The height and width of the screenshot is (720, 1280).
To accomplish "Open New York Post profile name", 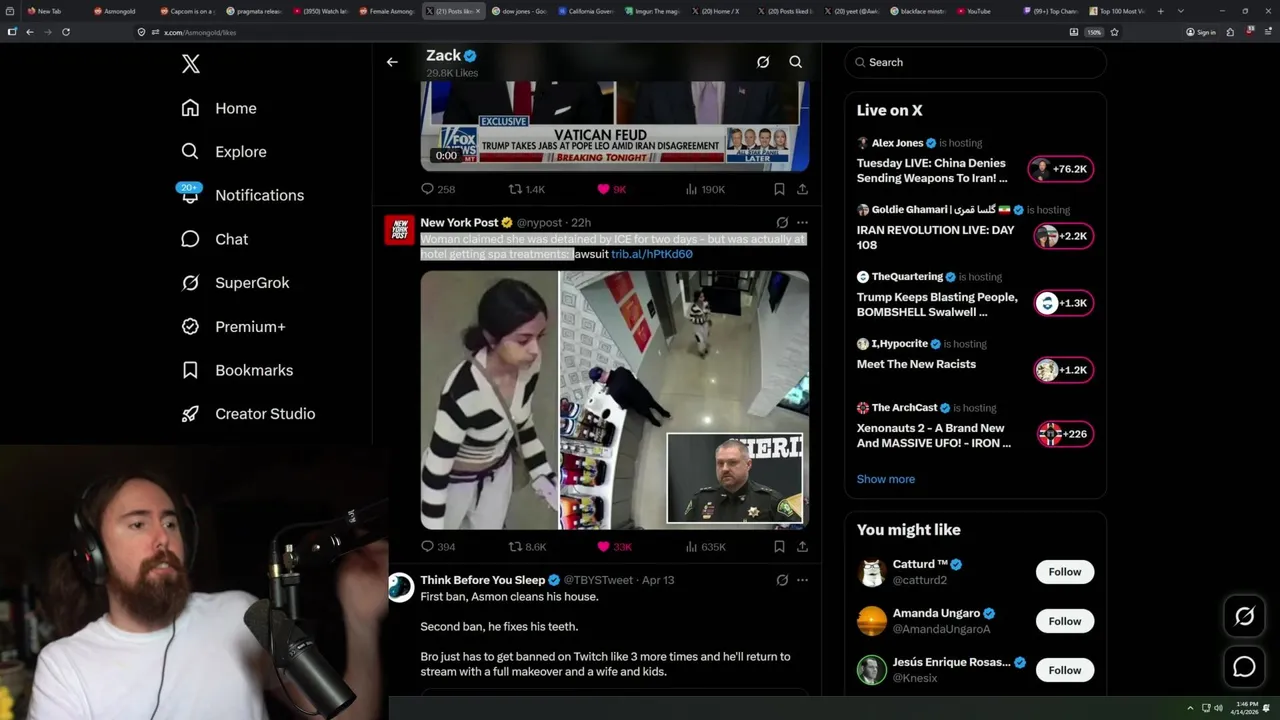I will (x=459, y=222).
